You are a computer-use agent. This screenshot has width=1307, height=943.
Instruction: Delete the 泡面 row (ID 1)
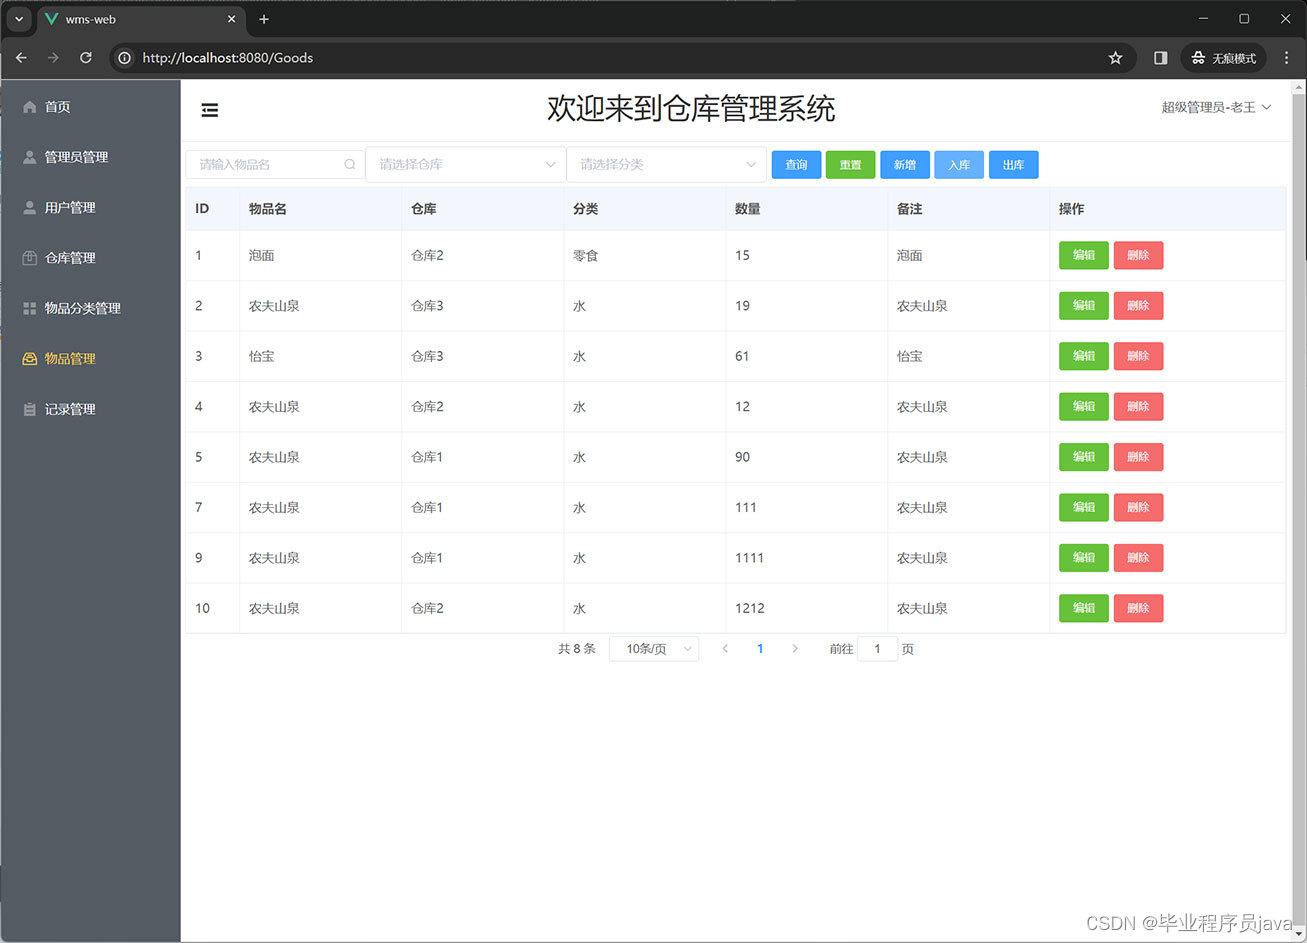1138,255
